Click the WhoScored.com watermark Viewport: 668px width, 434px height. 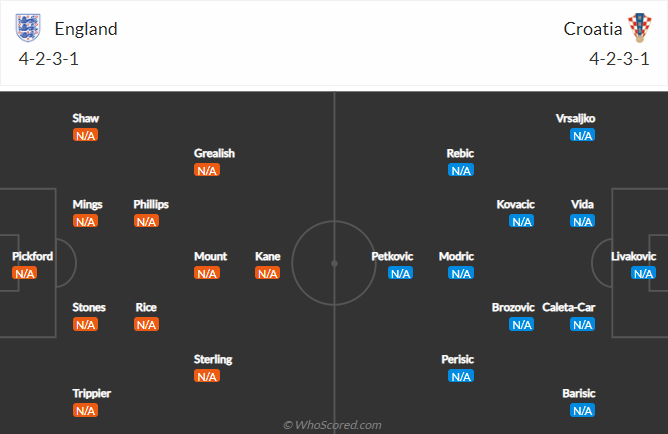click(333, 425)
